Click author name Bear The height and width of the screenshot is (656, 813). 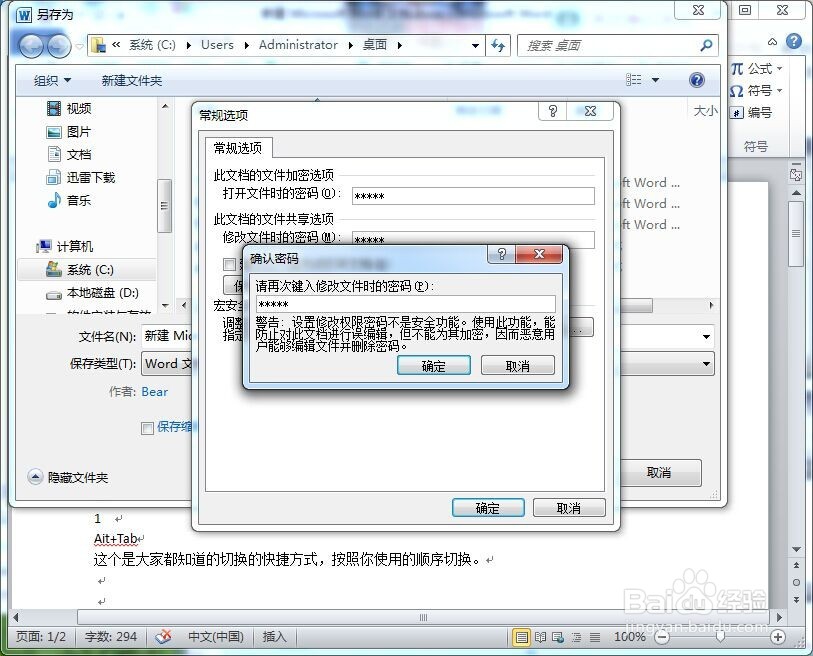pyautogui.click(x=155, y=392)
